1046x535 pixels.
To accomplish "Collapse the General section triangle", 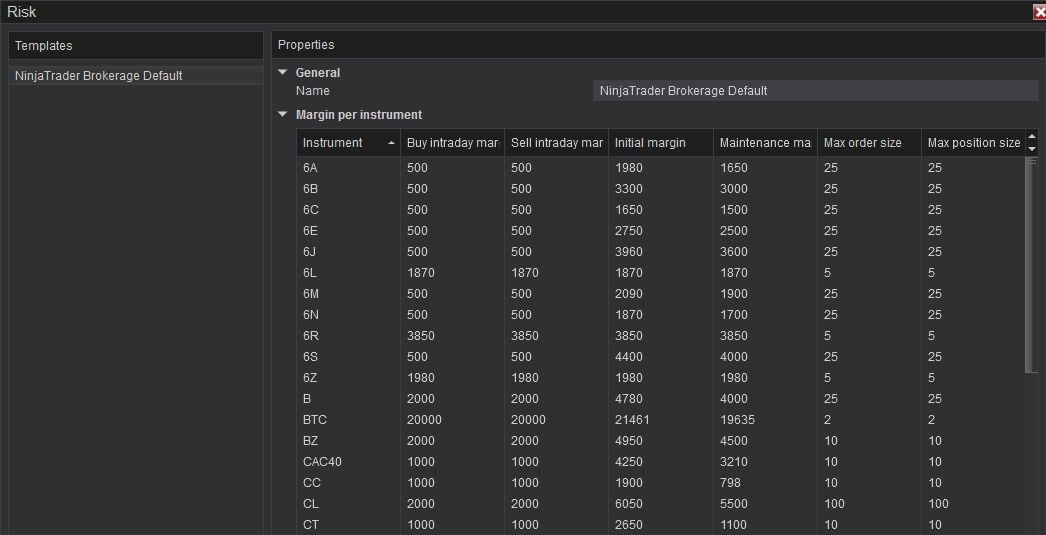I will pos(283,72).
